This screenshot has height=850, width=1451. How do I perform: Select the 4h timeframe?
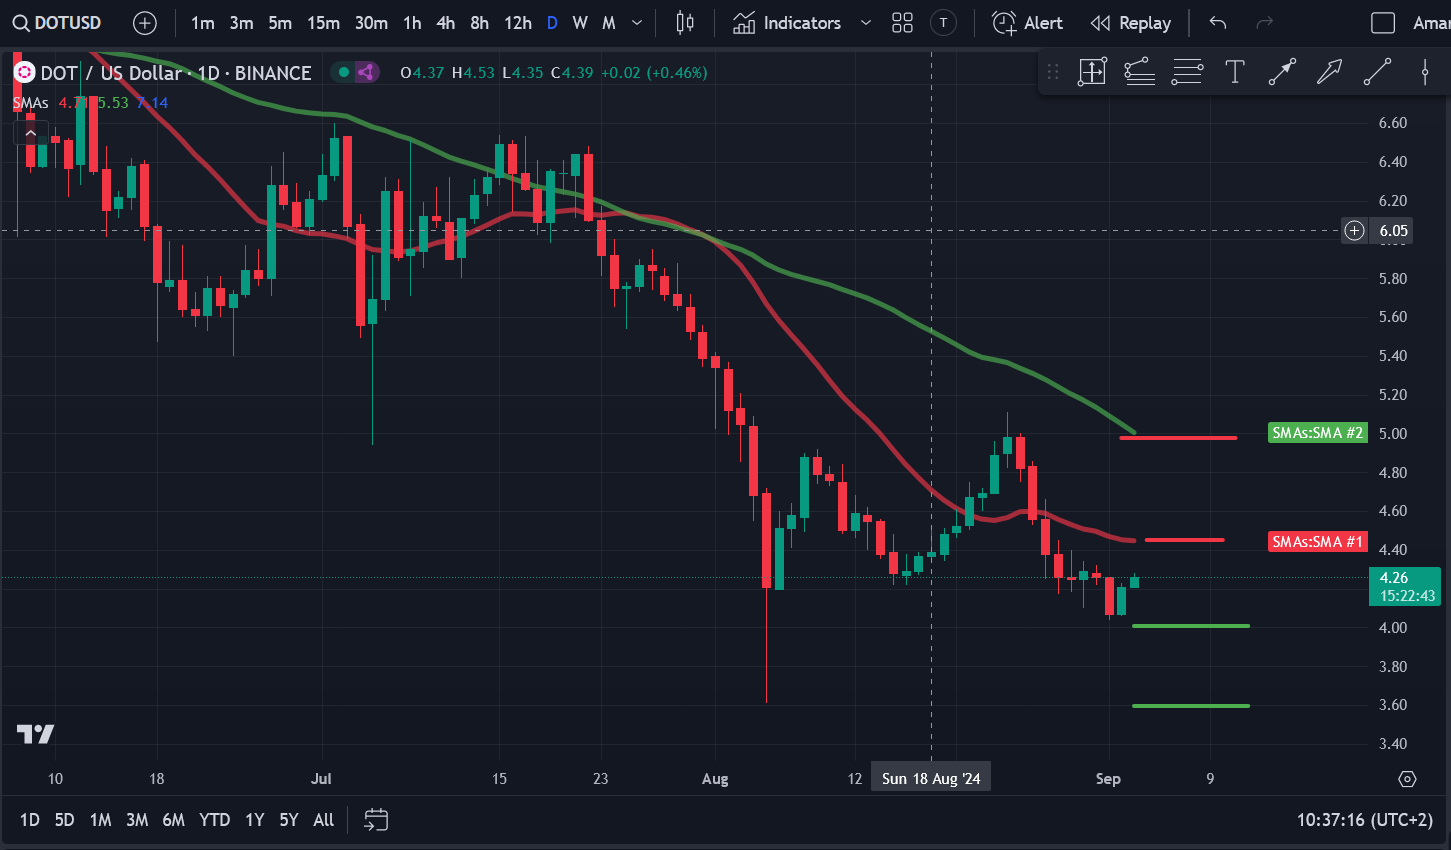click(446, 23)
